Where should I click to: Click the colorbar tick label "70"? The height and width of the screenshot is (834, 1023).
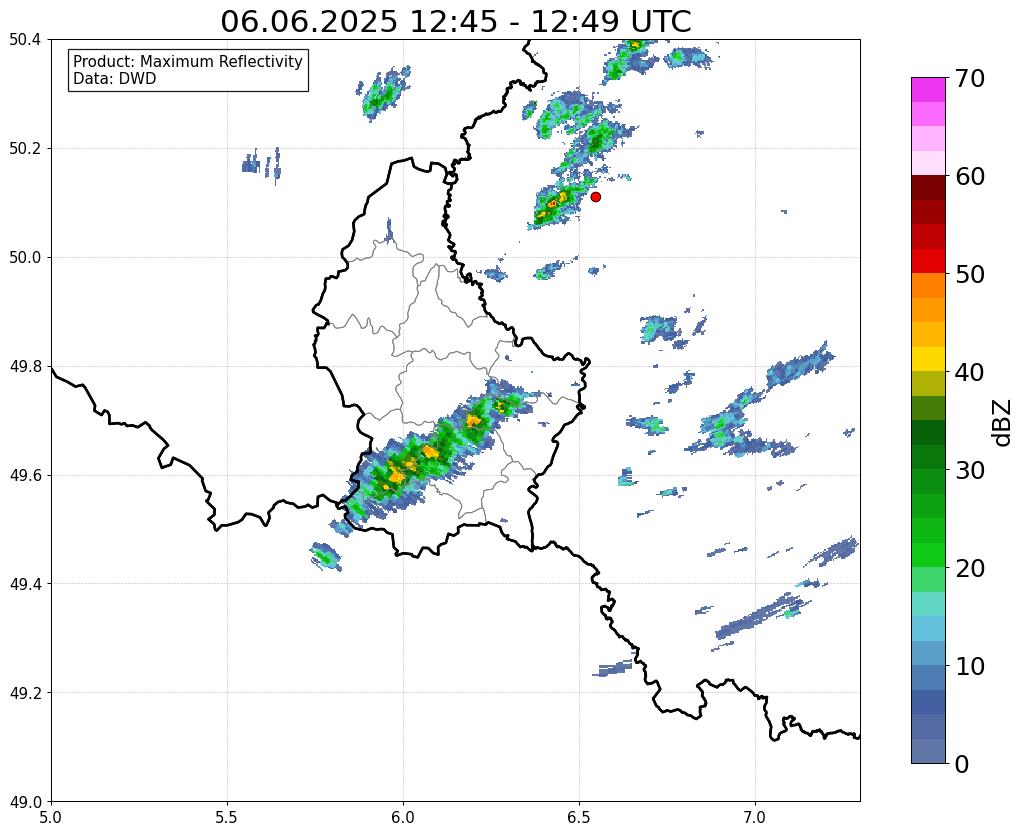click(969, 78)
